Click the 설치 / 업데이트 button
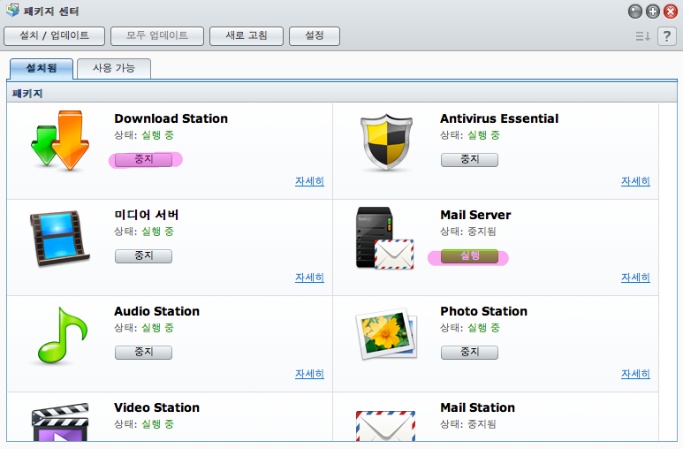Screen dimensions: 683x449 [54, 36]
